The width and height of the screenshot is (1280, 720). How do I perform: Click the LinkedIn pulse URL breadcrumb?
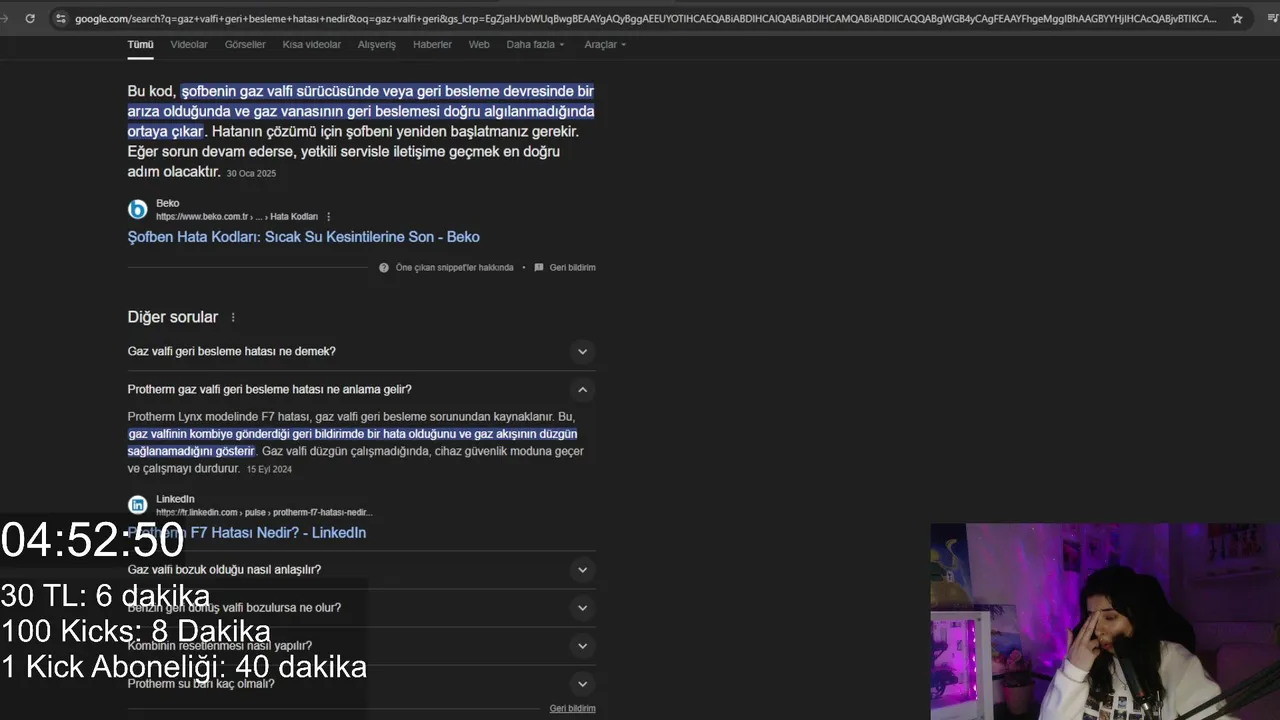pos(264,513)
